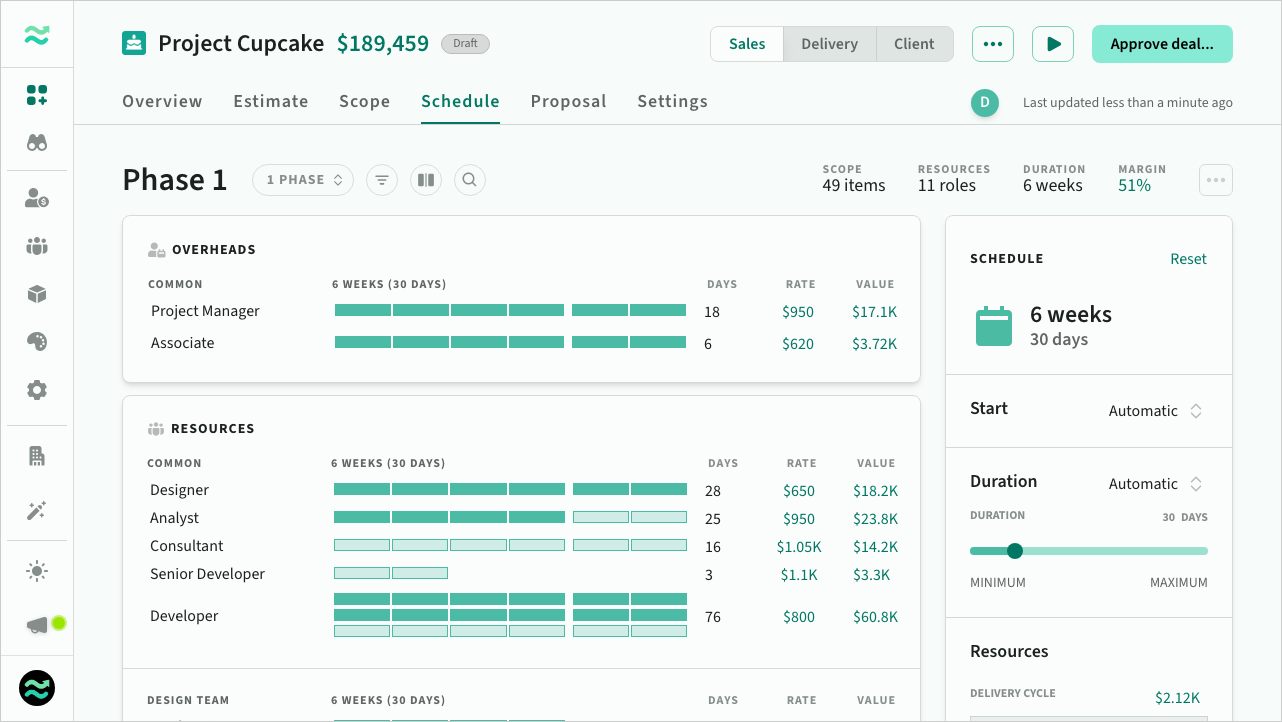This screenshot has height=722, width=1282.
Task: Switch to the Delivery view toggle
Action: (x=829, y=44)
